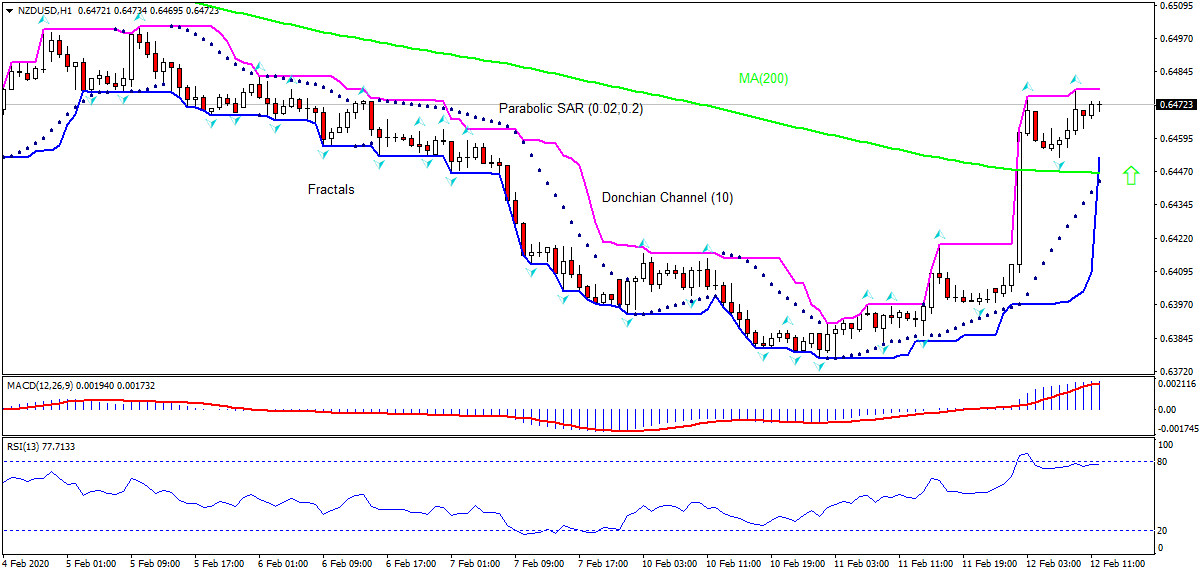This screenshot has height=575, width=1200.
Task: Select the Donchian Channel (10) label
Action: pyautogui.click(x=667, y=198)
